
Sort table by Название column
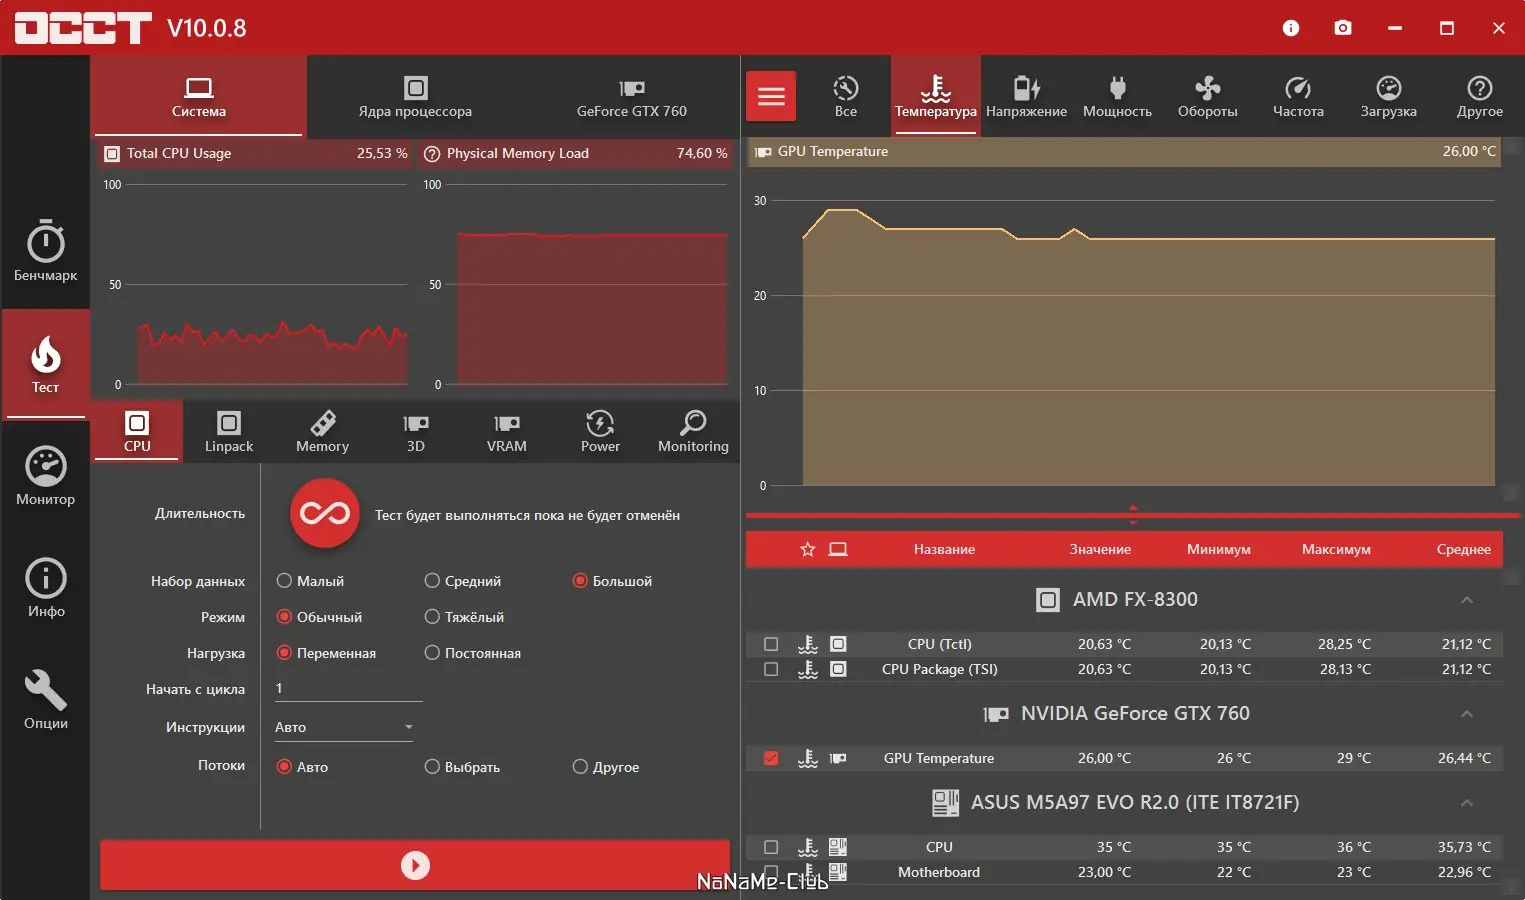tap(944, 549)
